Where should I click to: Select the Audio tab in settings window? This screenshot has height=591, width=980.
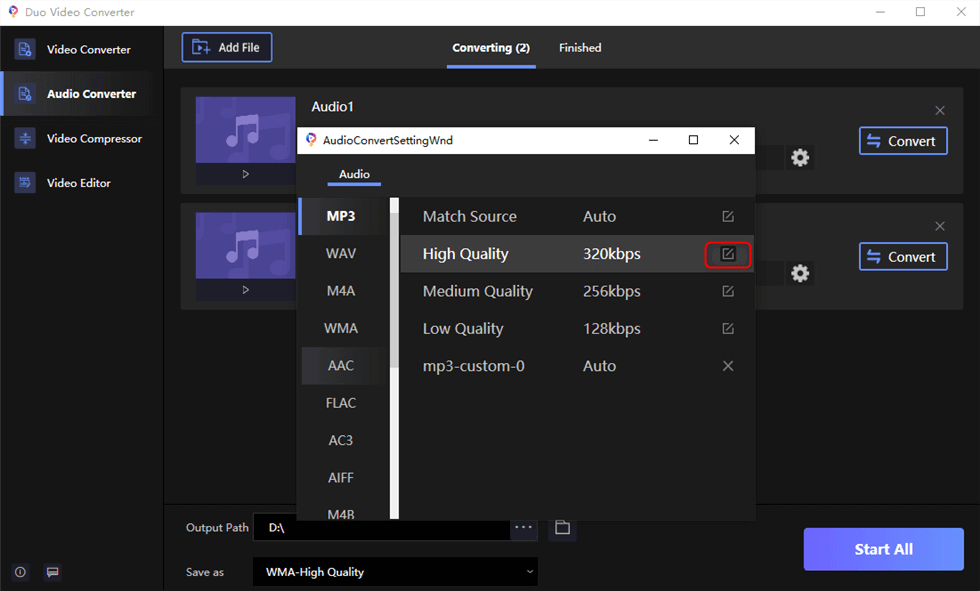[x=354, y=175]
